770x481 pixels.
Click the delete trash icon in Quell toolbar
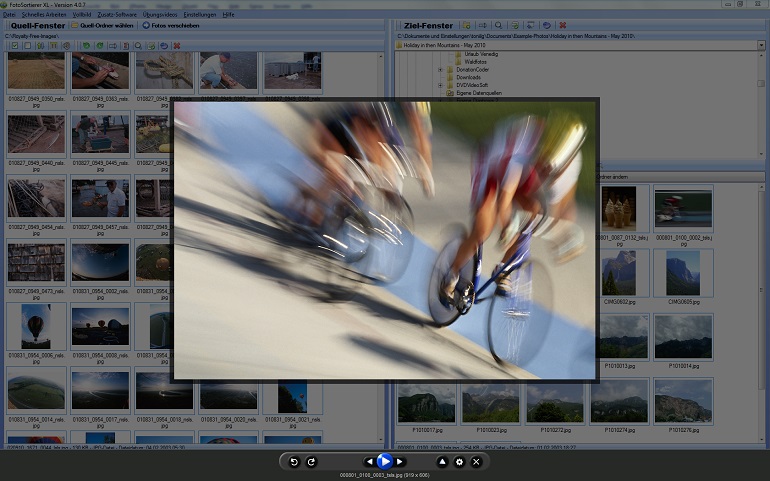[x=126, y=46]
